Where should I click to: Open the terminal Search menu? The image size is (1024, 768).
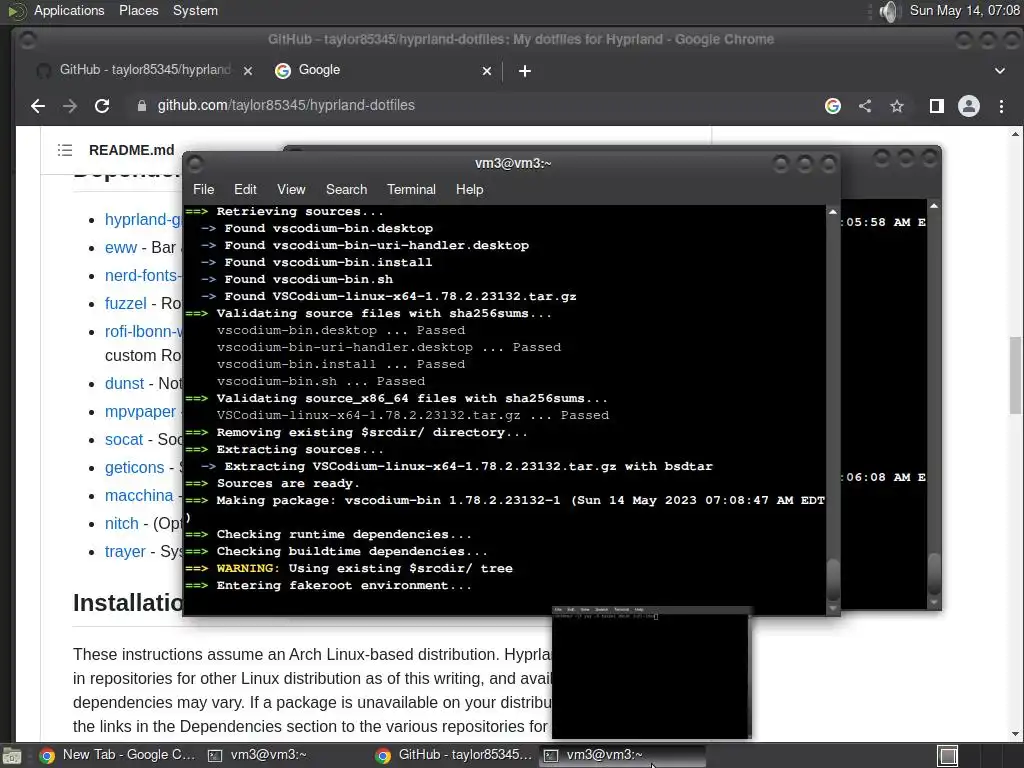(x=346, y=189)
